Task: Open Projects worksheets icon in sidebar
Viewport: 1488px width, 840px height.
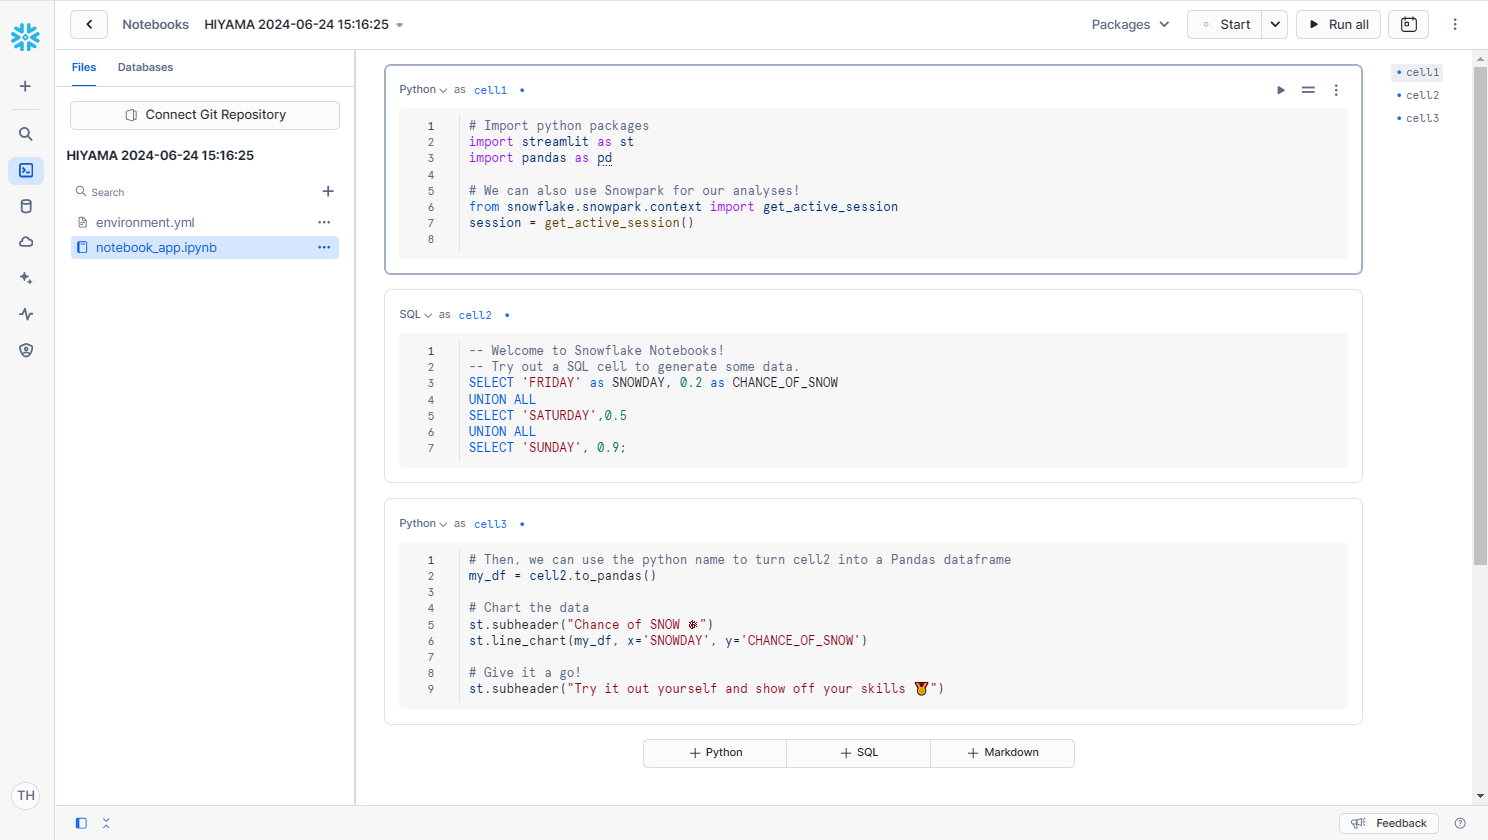Action: (26, 170)
